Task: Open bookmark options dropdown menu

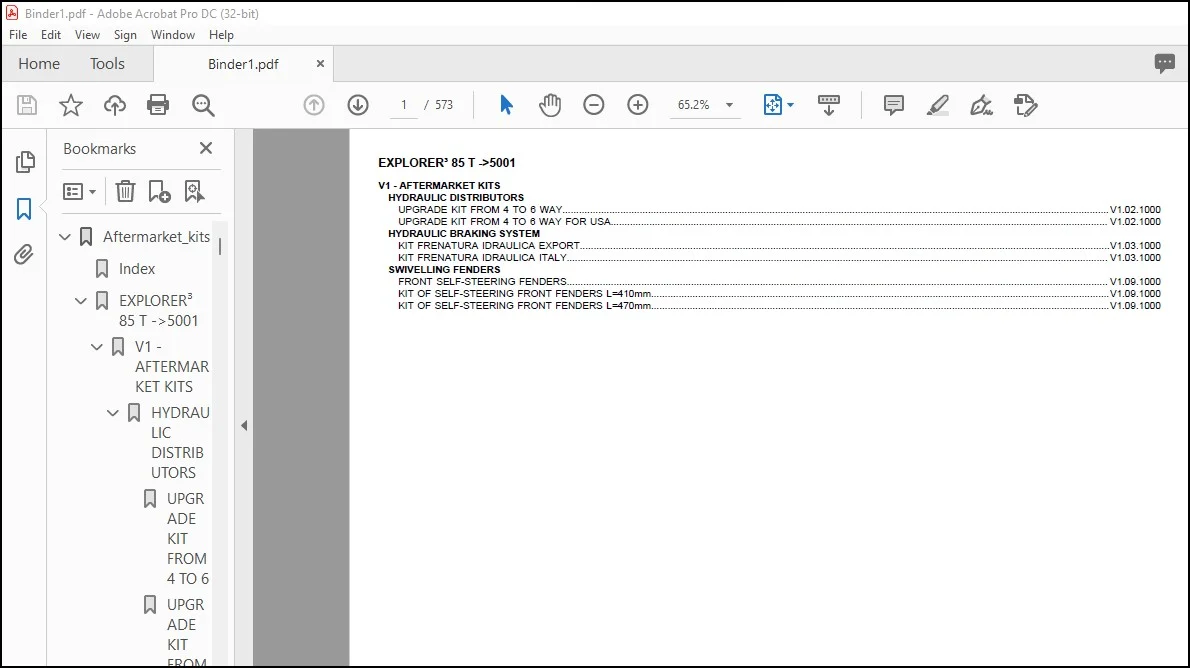Action: tap(80, 191)
